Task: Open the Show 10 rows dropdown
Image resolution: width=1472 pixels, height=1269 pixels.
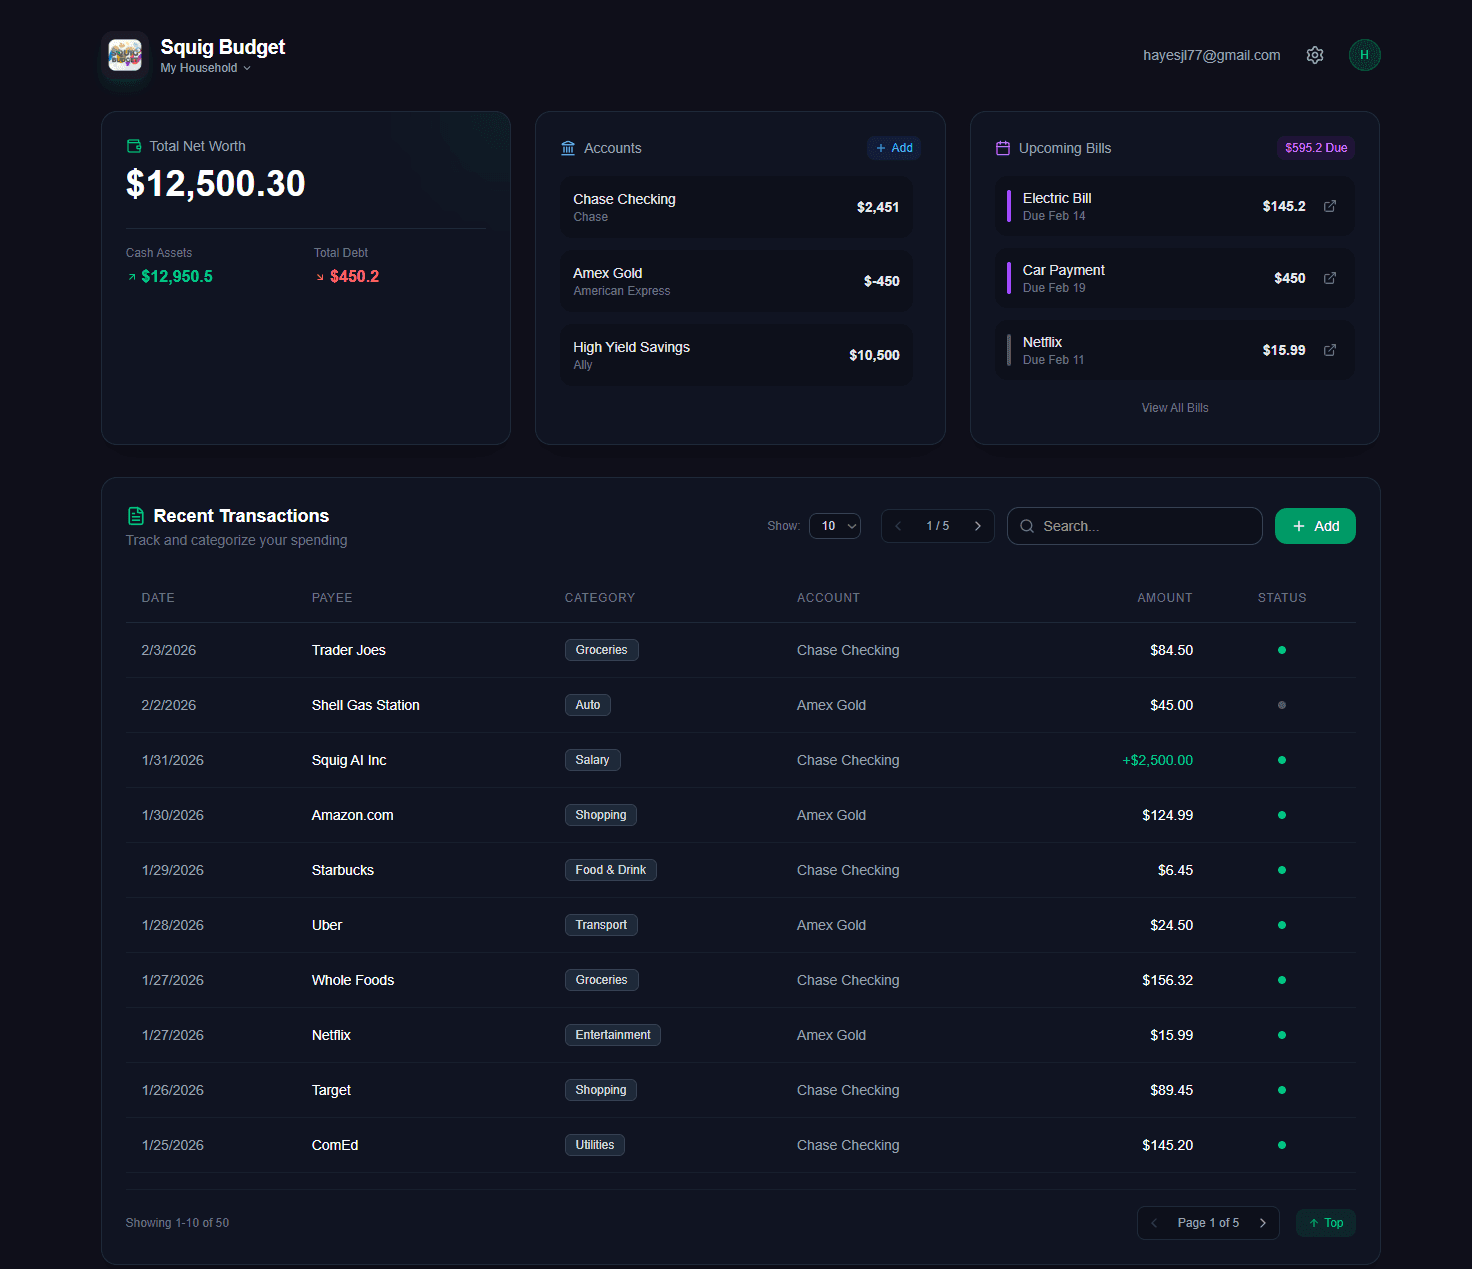Action: pos(835,526)
